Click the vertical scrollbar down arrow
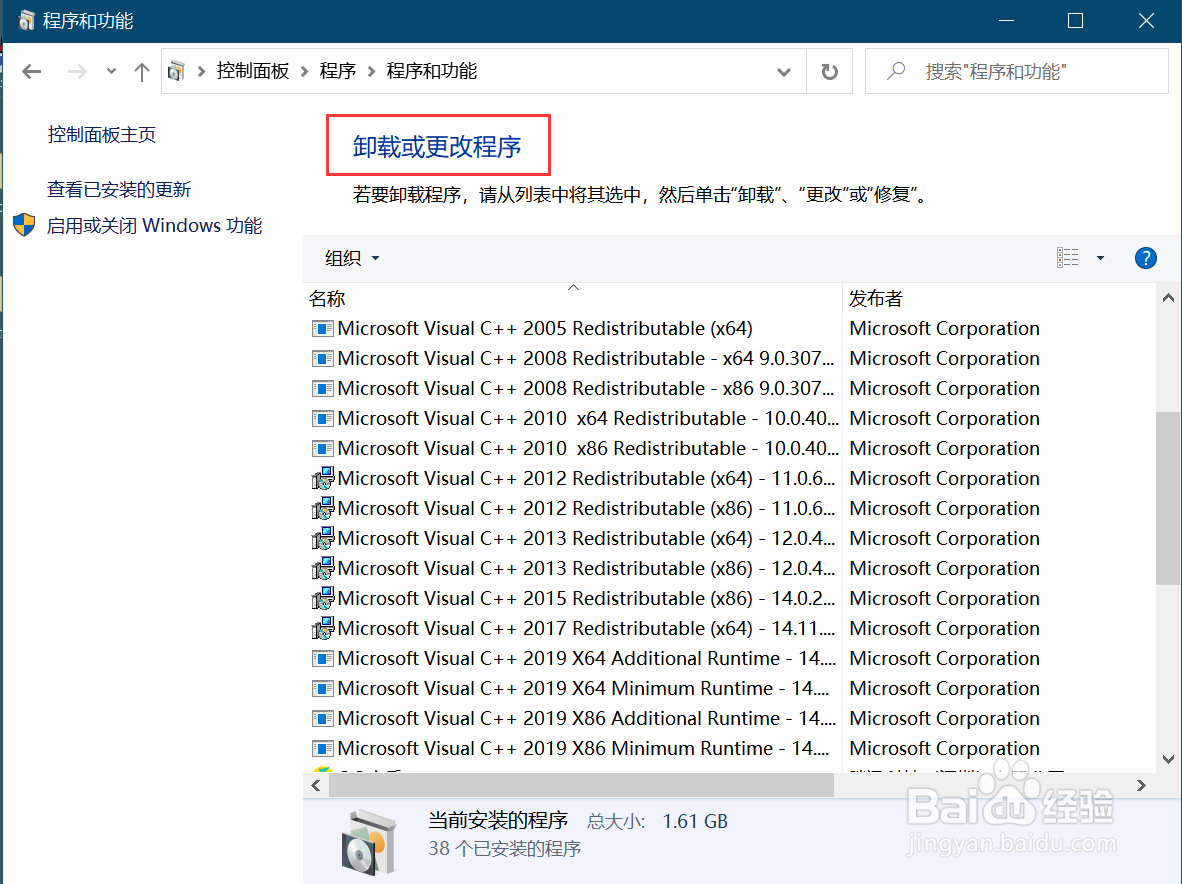The image size is (1182, 884). pyautogui.click(x=1168, y=759)
